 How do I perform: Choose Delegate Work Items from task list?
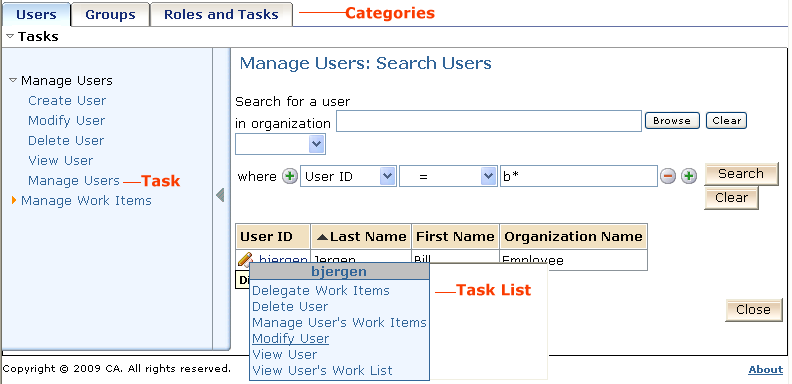pyautogui.click(x=321, y=291)
